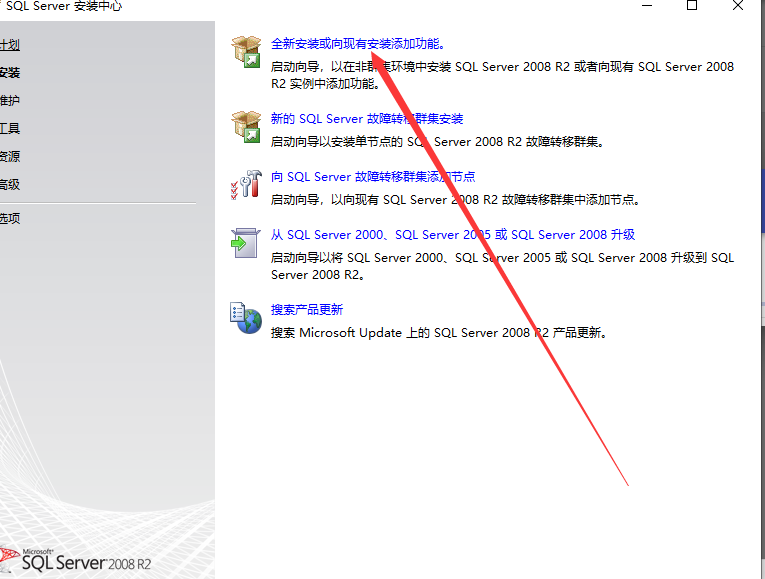This screenshot has height=579, width=765.
Task: Click description text of new standalone installation
Action: tap(503, 75)
